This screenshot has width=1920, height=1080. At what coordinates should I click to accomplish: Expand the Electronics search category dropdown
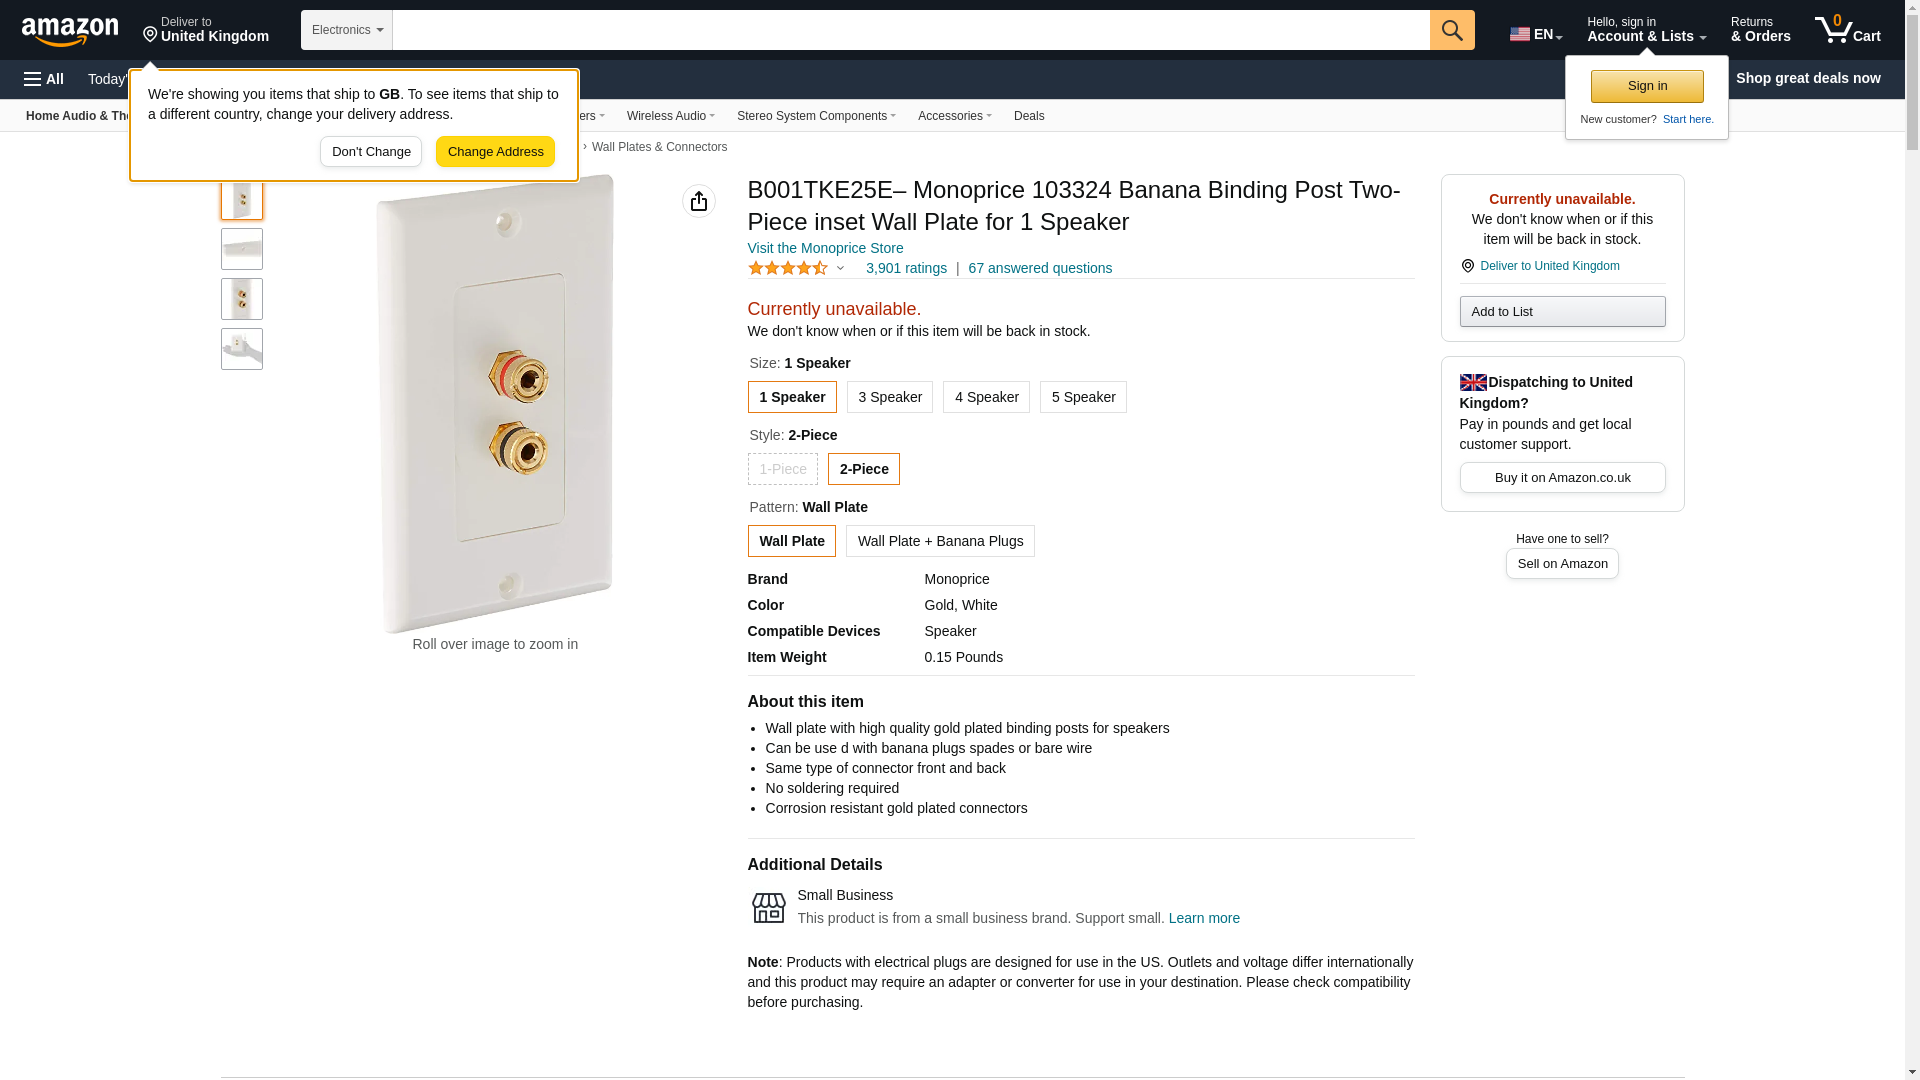click(346, 30)
